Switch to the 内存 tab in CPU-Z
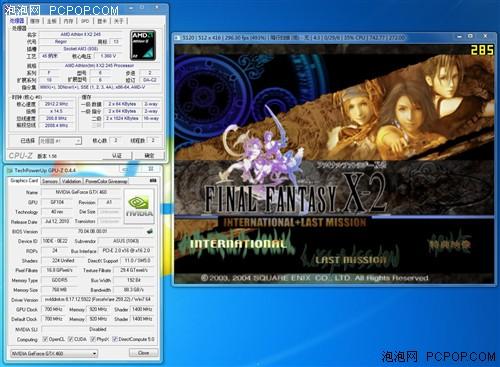The height and width of the screenshot is (367, 500). pyautogui.click(x=68, y=21)
